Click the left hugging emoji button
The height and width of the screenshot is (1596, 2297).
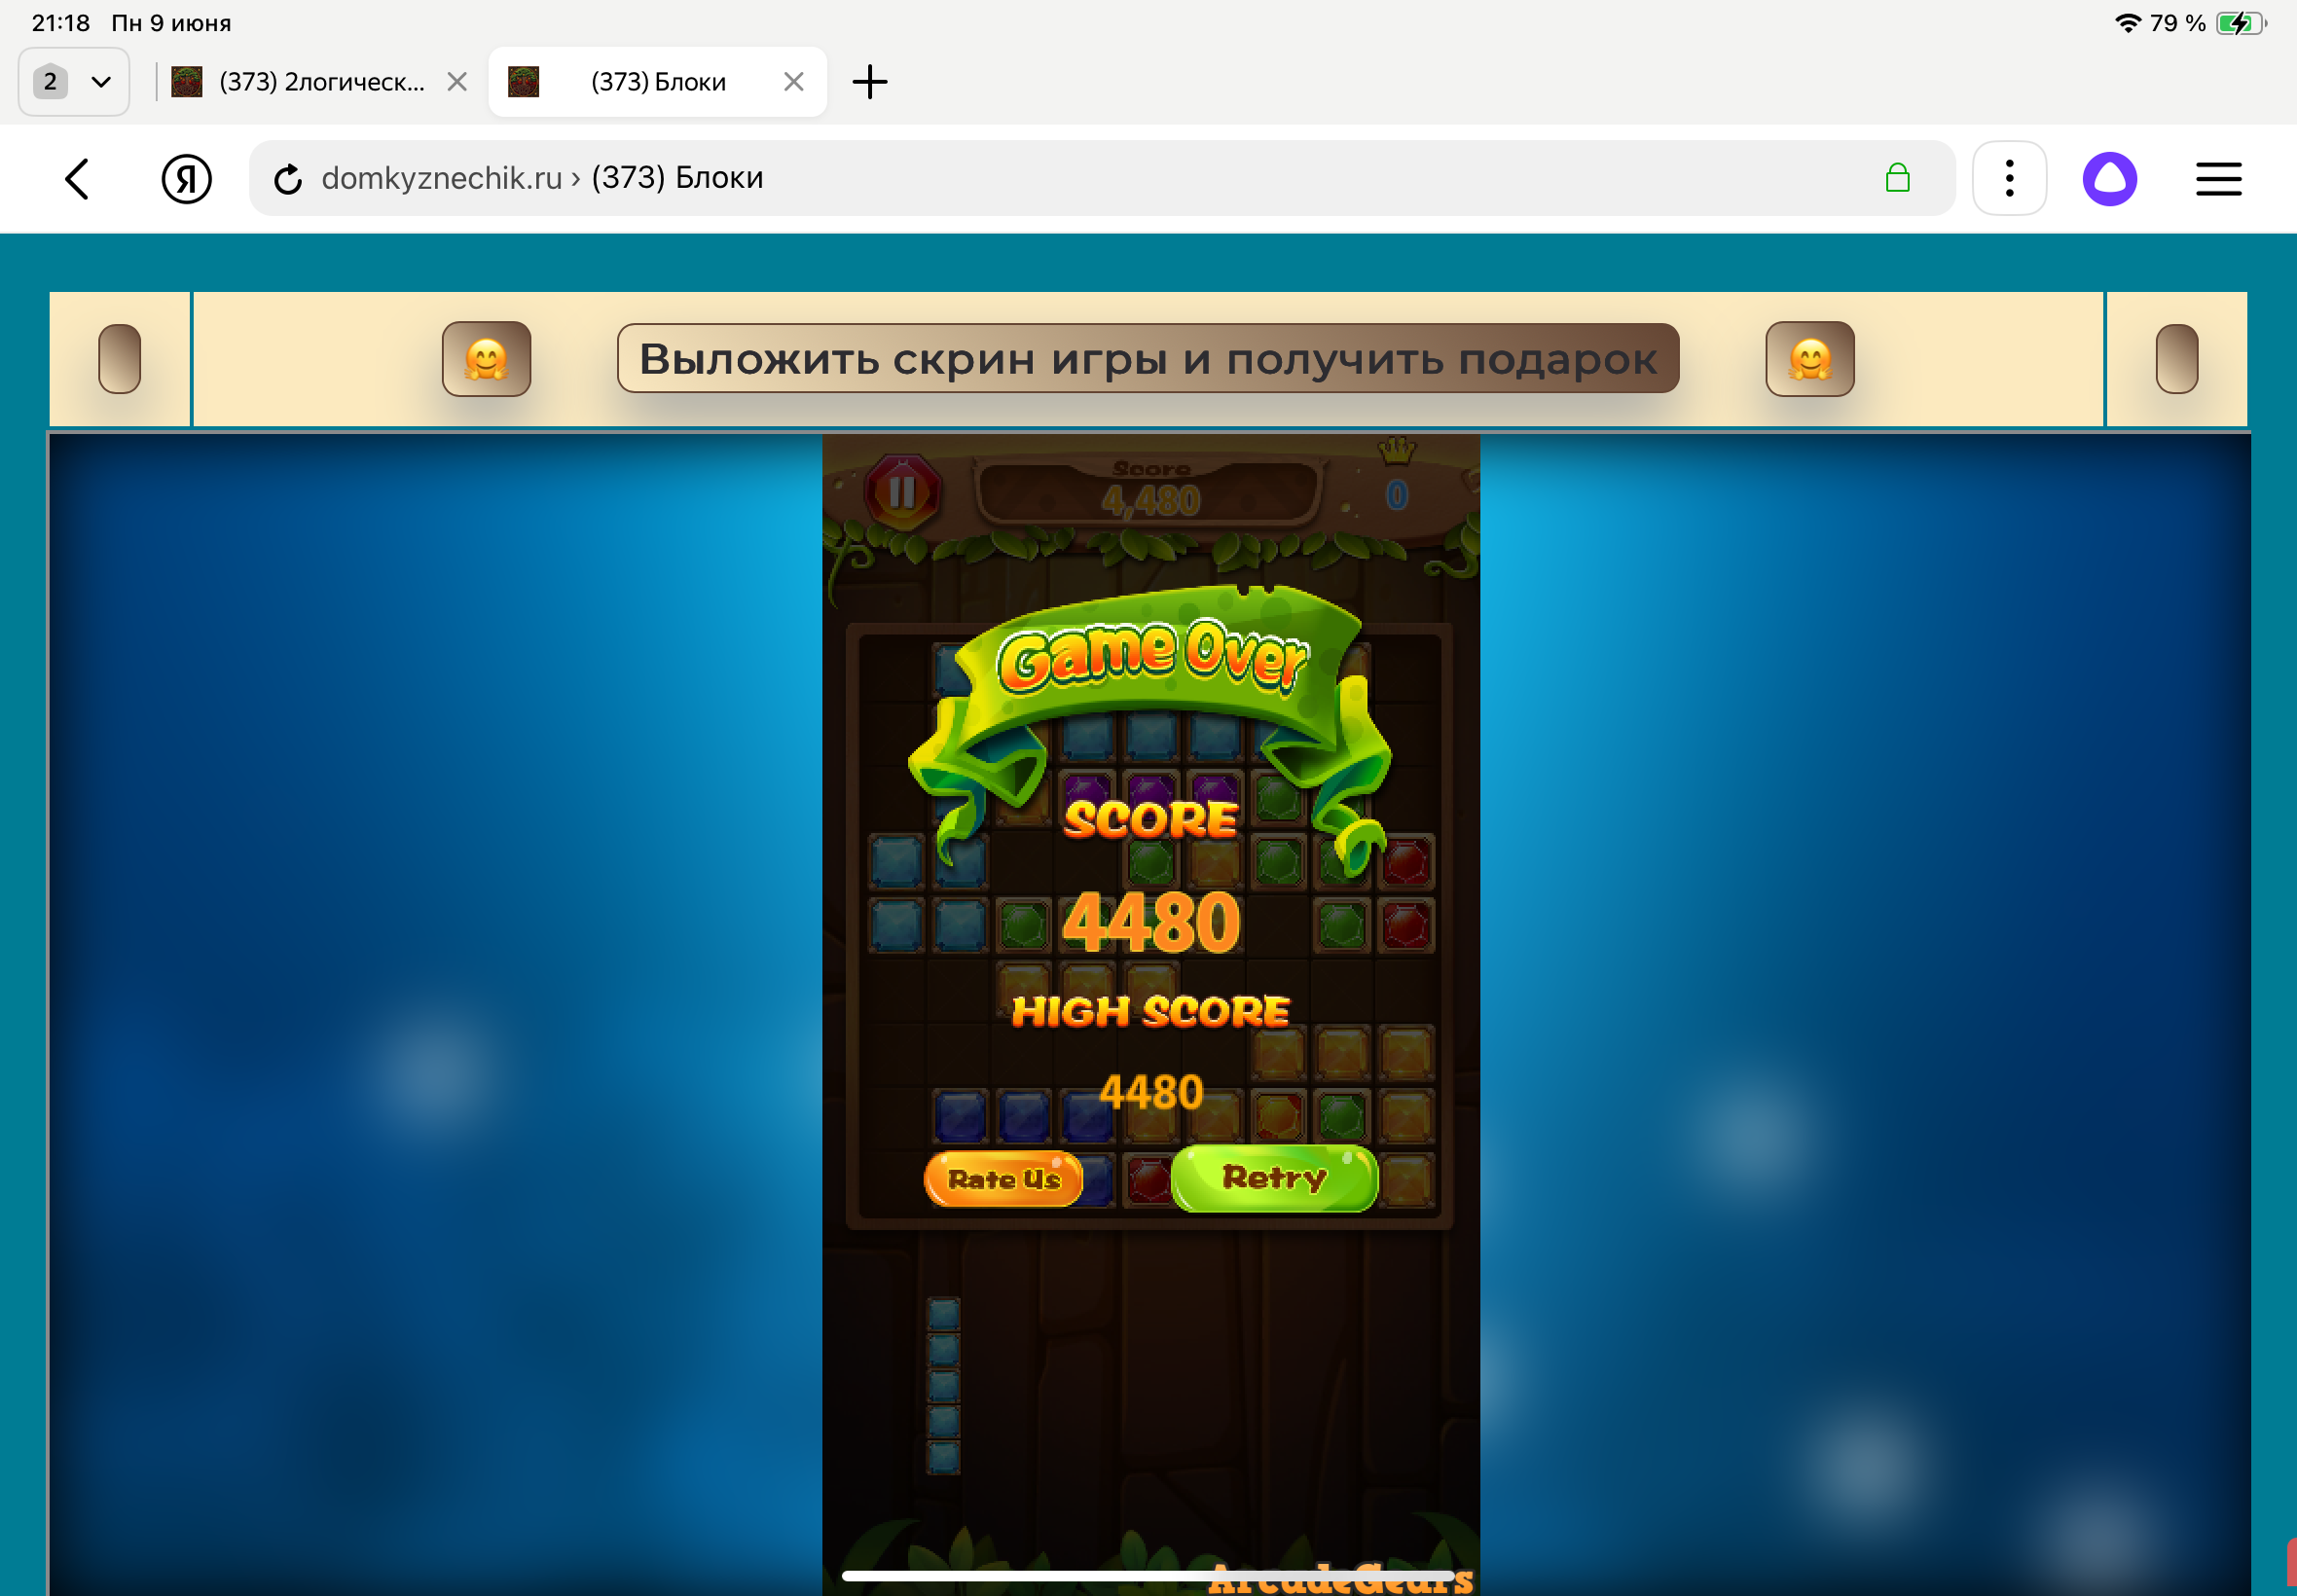pos(486,359)
